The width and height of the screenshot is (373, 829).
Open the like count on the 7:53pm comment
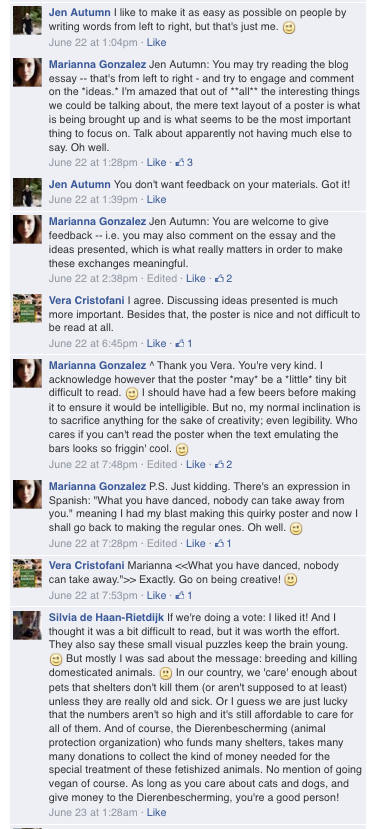click(184, 595)
